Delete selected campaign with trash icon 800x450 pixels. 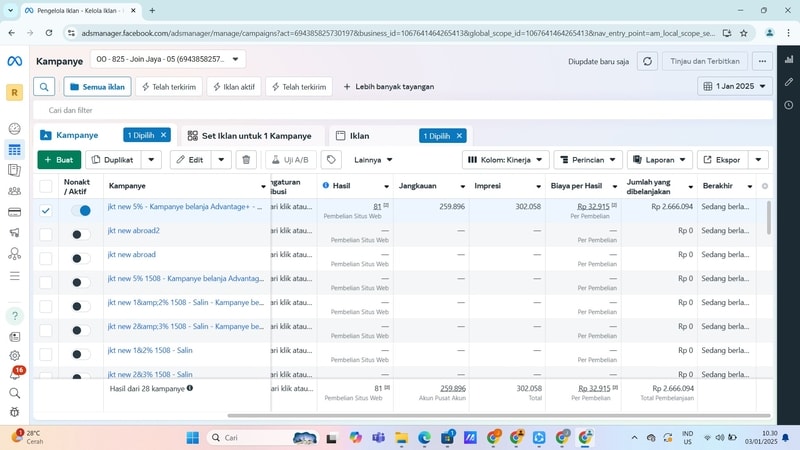coord(246,160)
